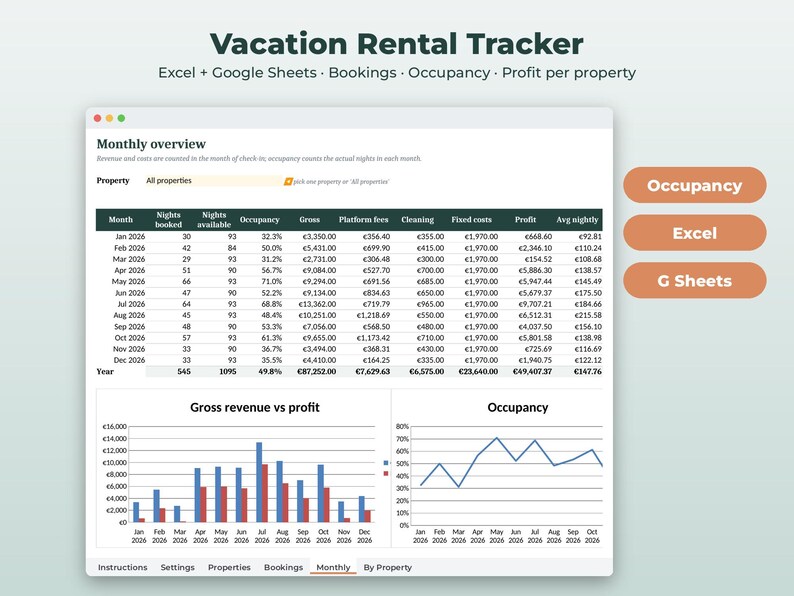Click the 'Year' totals row label
The image size is (794, 596).
coord(105,372)
